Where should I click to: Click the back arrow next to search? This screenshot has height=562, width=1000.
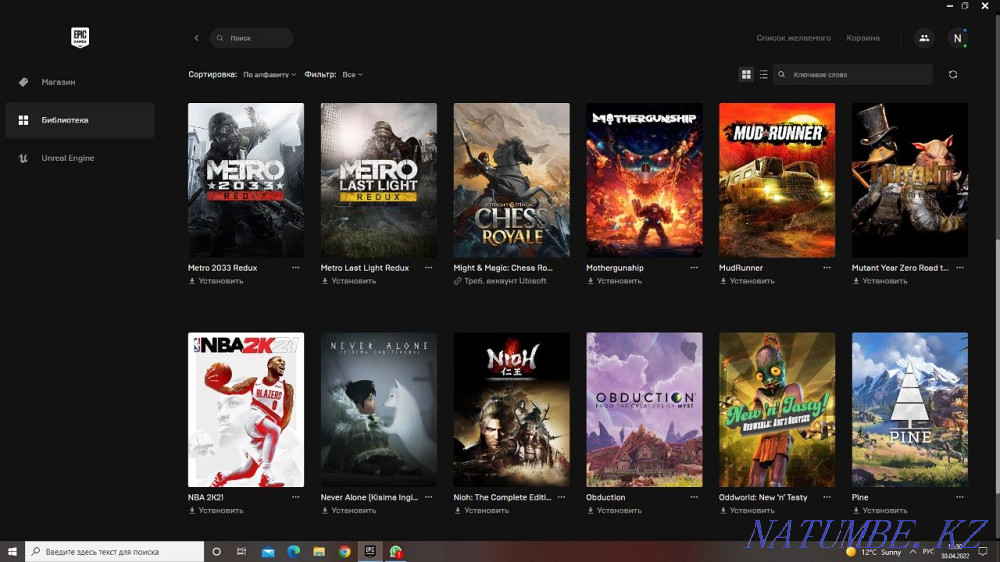(x=196, y=38)
